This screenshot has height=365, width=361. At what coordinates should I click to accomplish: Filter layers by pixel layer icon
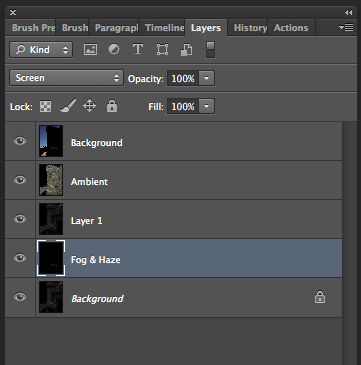[90, 50]
